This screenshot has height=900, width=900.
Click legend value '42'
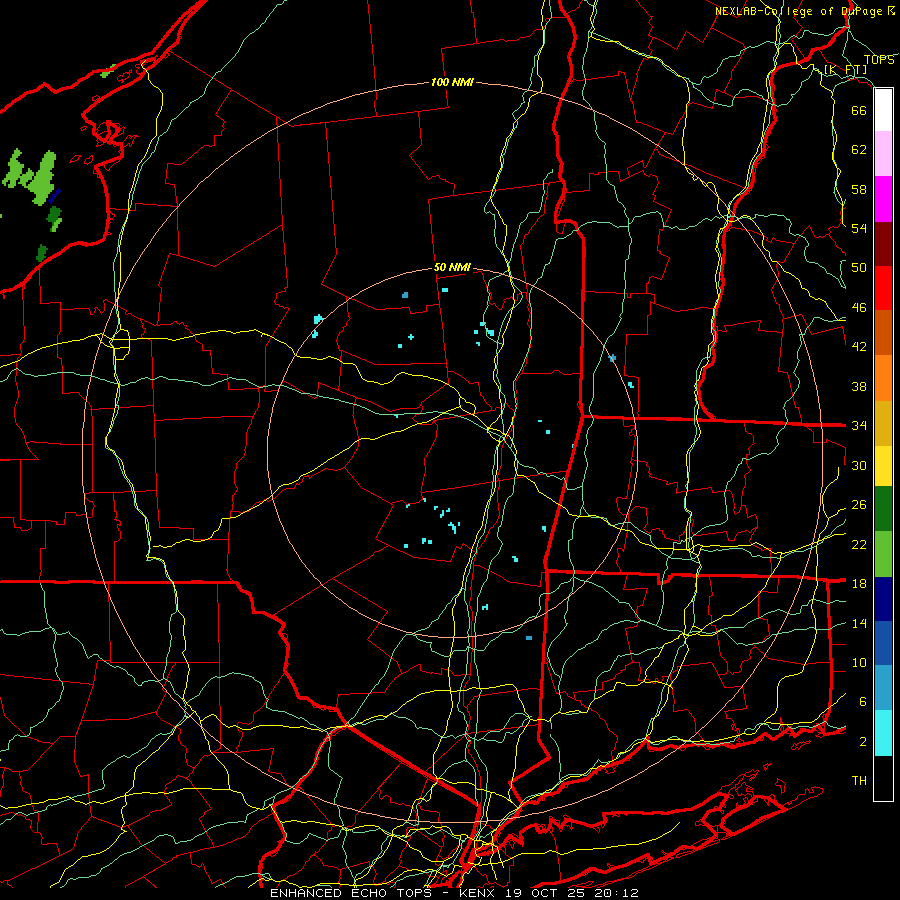point(859,347)
